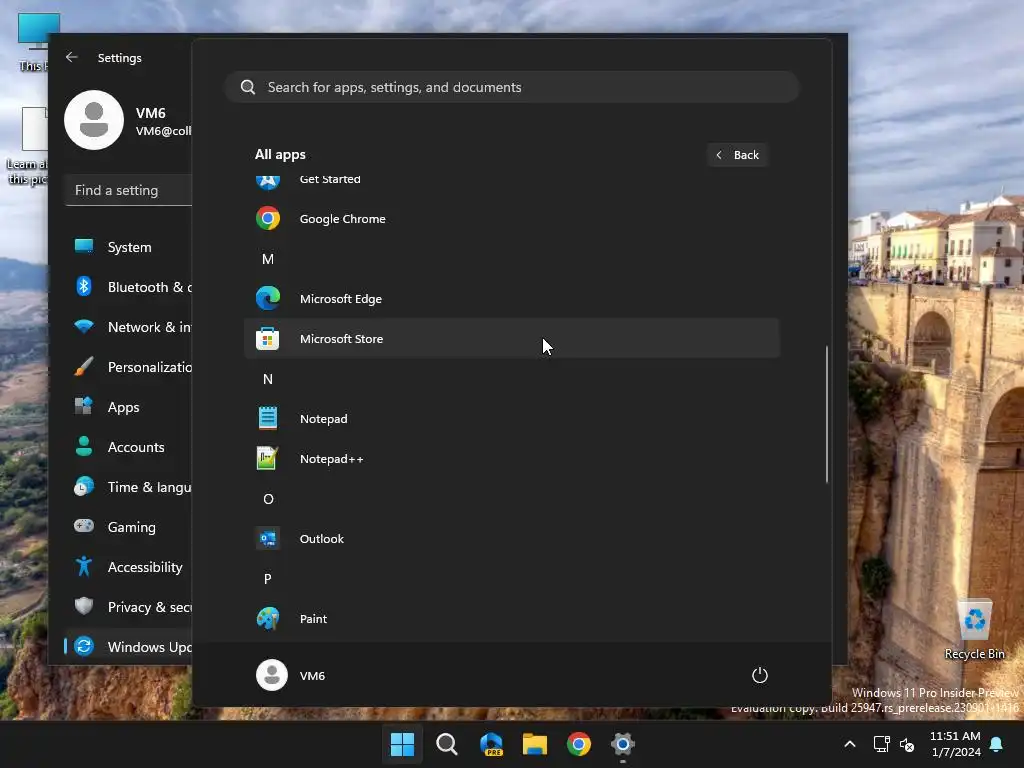1024x768 pixels.
Task: Launch Microsoft Edge from All apps
Action: click(511, 298)
